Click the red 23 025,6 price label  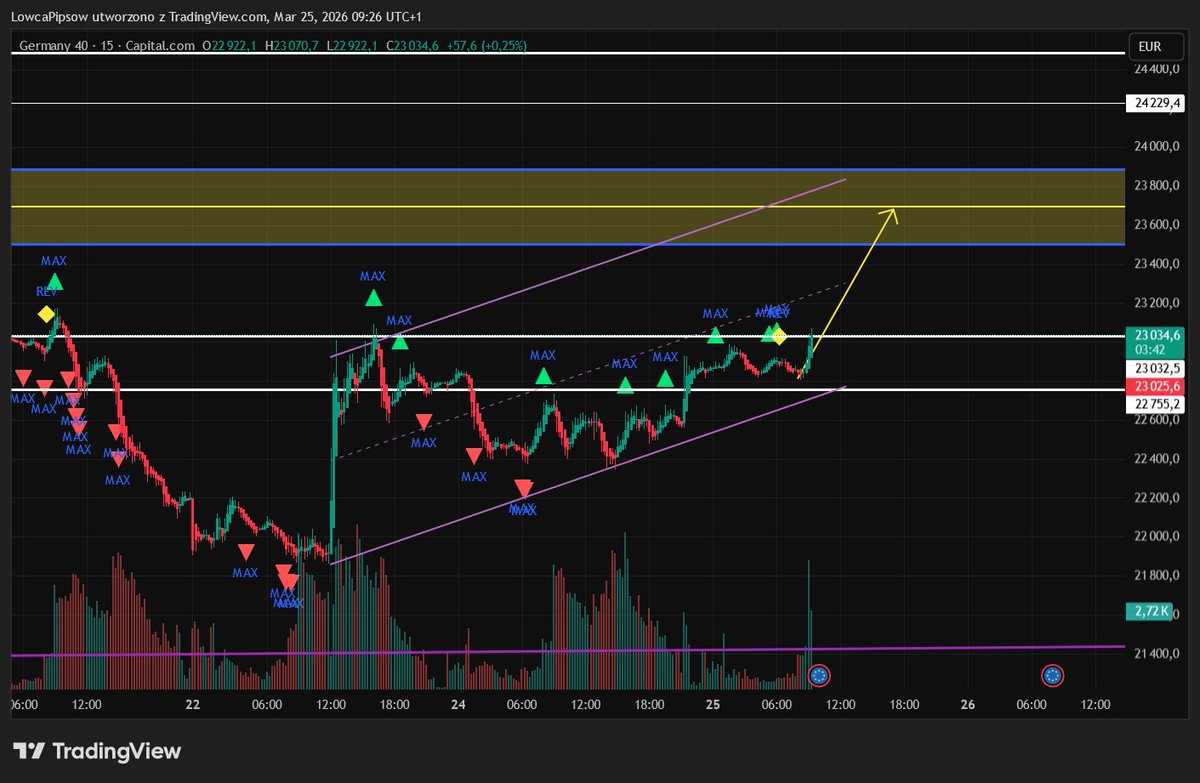(x=1157, y=386)
